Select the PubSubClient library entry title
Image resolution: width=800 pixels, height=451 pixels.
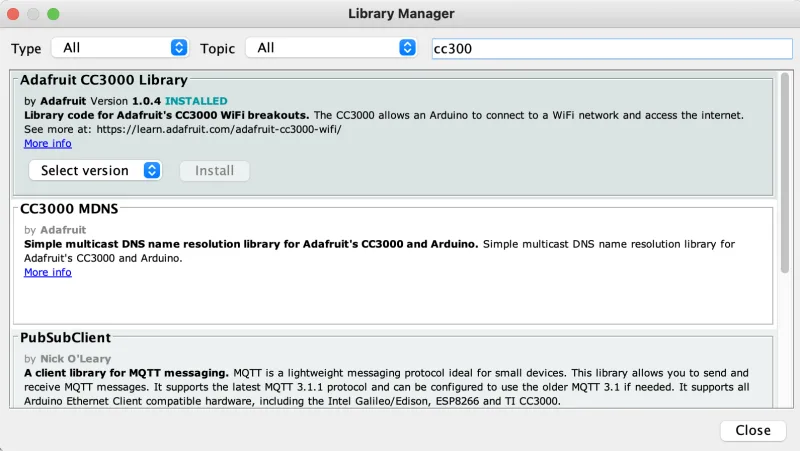tap(65, 338)
